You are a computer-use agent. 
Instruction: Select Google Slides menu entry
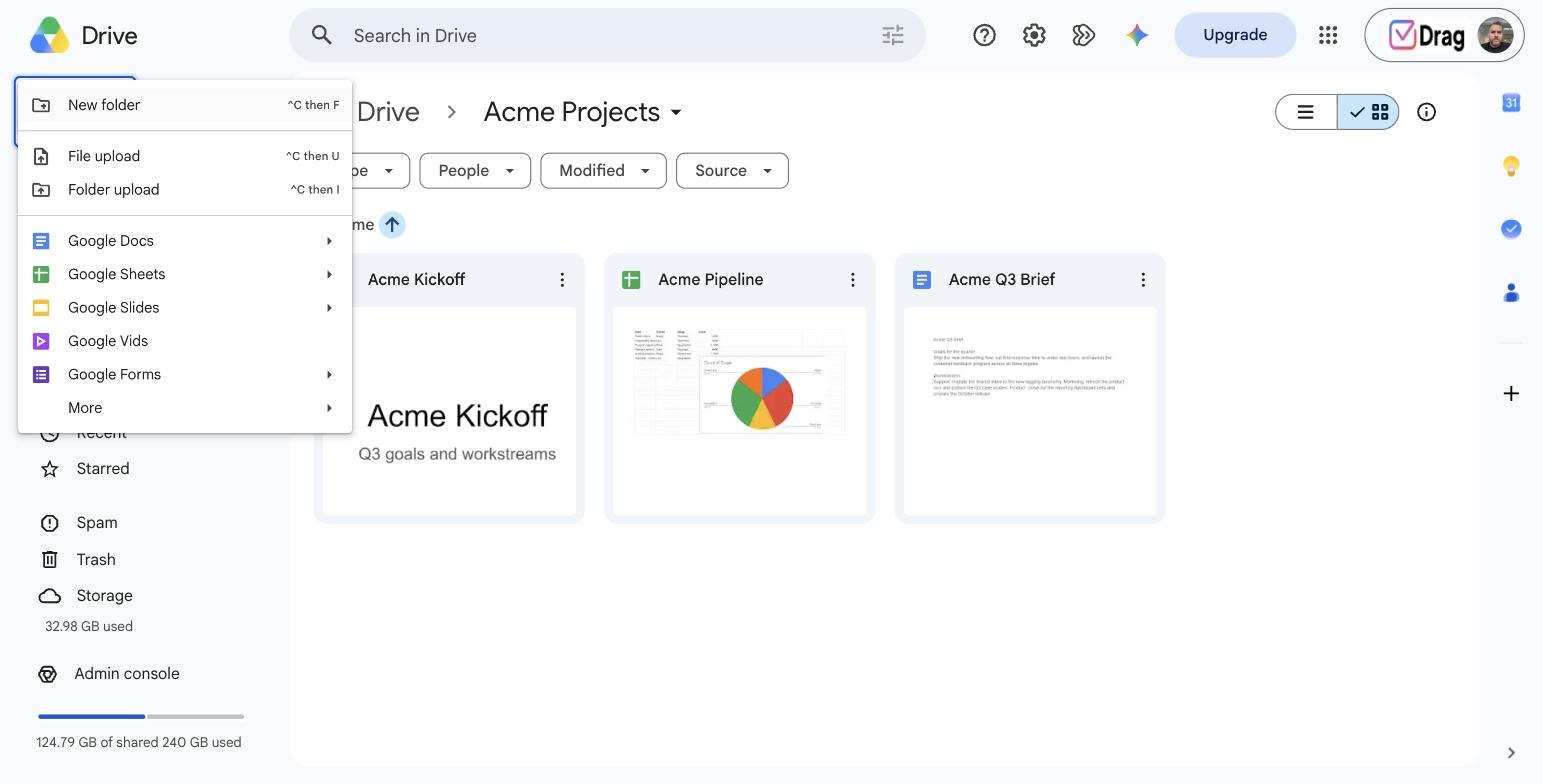185,308
